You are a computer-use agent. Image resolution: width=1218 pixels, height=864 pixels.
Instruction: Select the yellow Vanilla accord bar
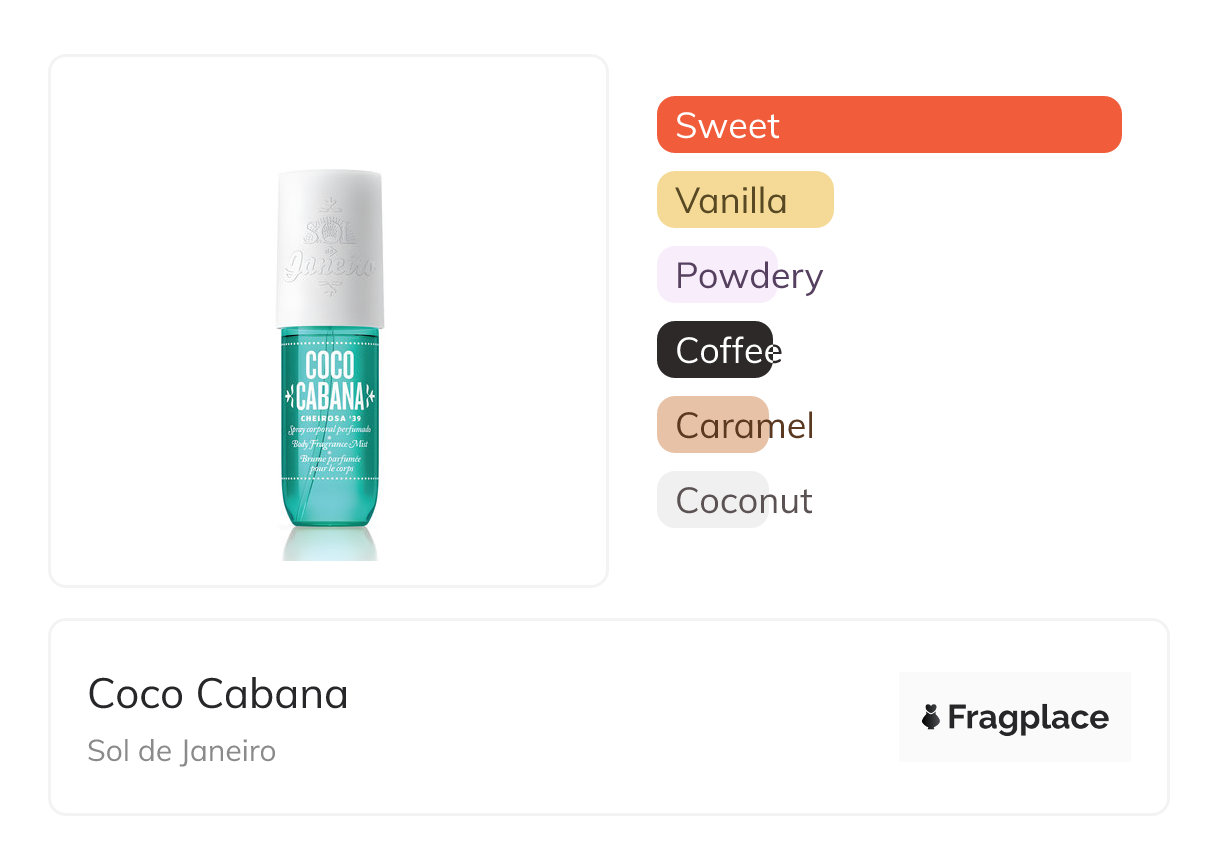point(745,200)
